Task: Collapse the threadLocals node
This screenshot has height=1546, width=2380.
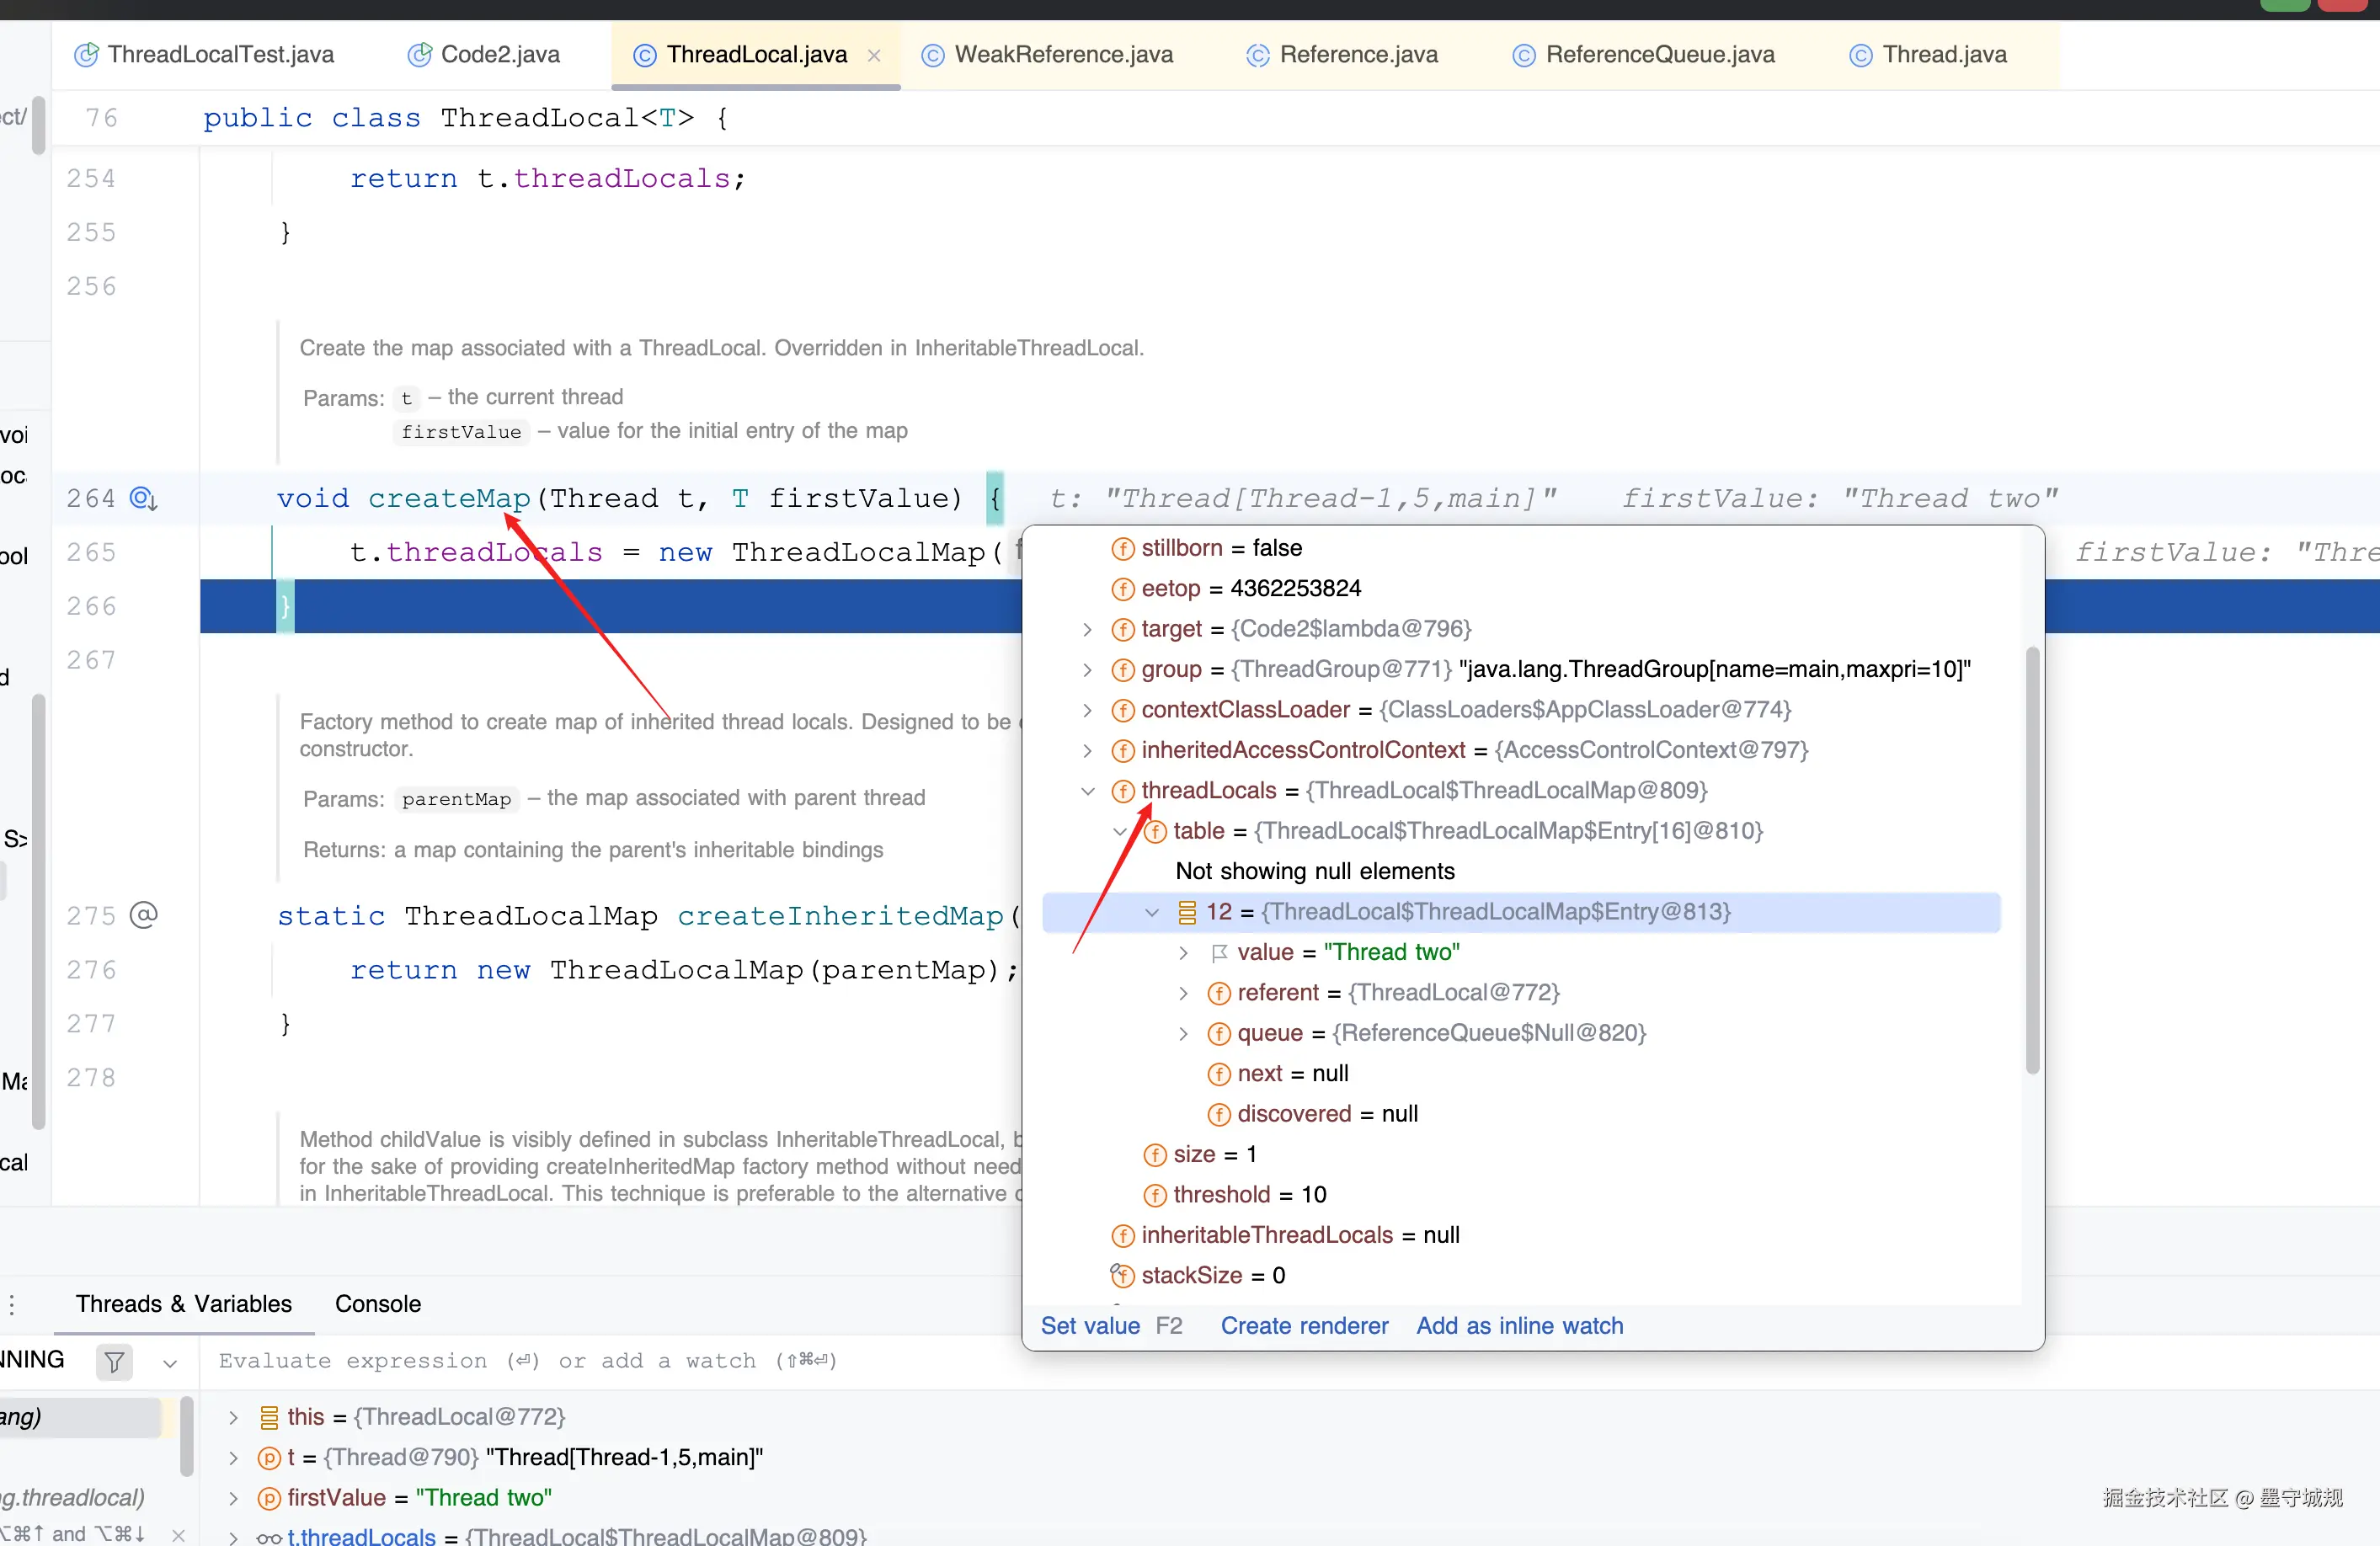Action: click(1088, 791)
